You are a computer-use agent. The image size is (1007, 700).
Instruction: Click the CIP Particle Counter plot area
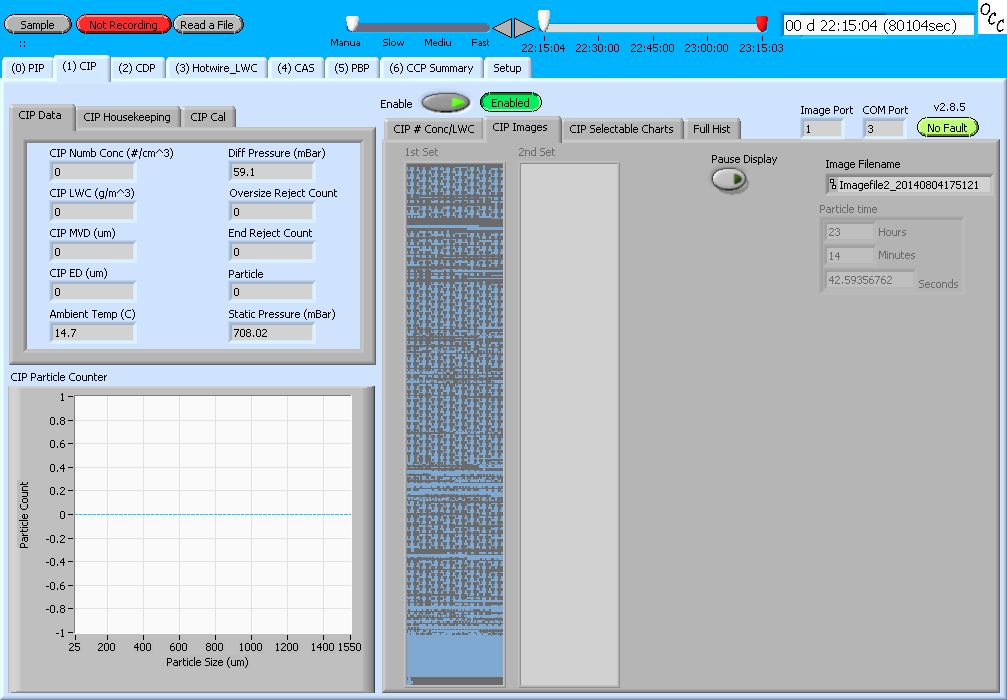pos(213,514)
